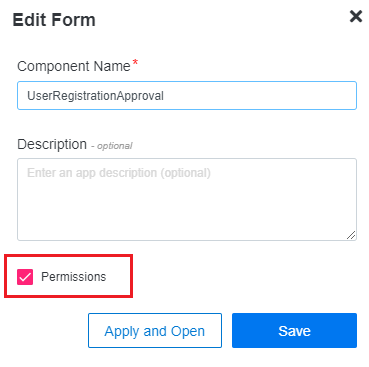Uncheck the Permissions checkbox

click(x=25, y=277)
